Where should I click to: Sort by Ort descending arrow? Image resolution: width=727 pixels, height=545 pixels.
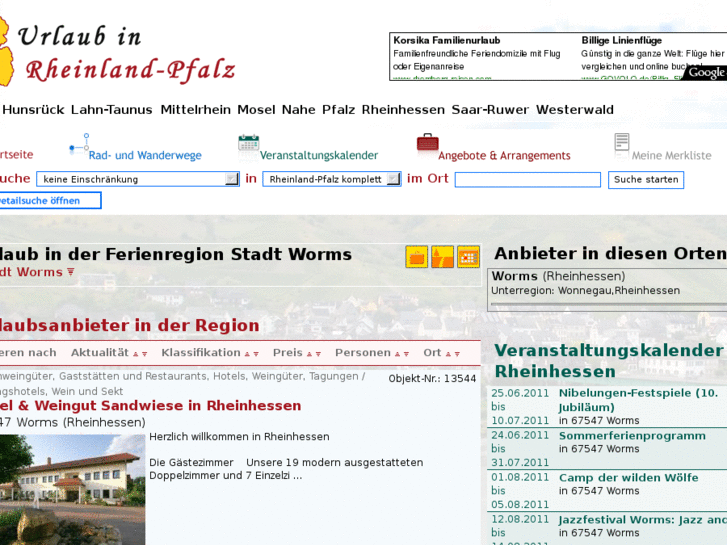pos(457,354)
